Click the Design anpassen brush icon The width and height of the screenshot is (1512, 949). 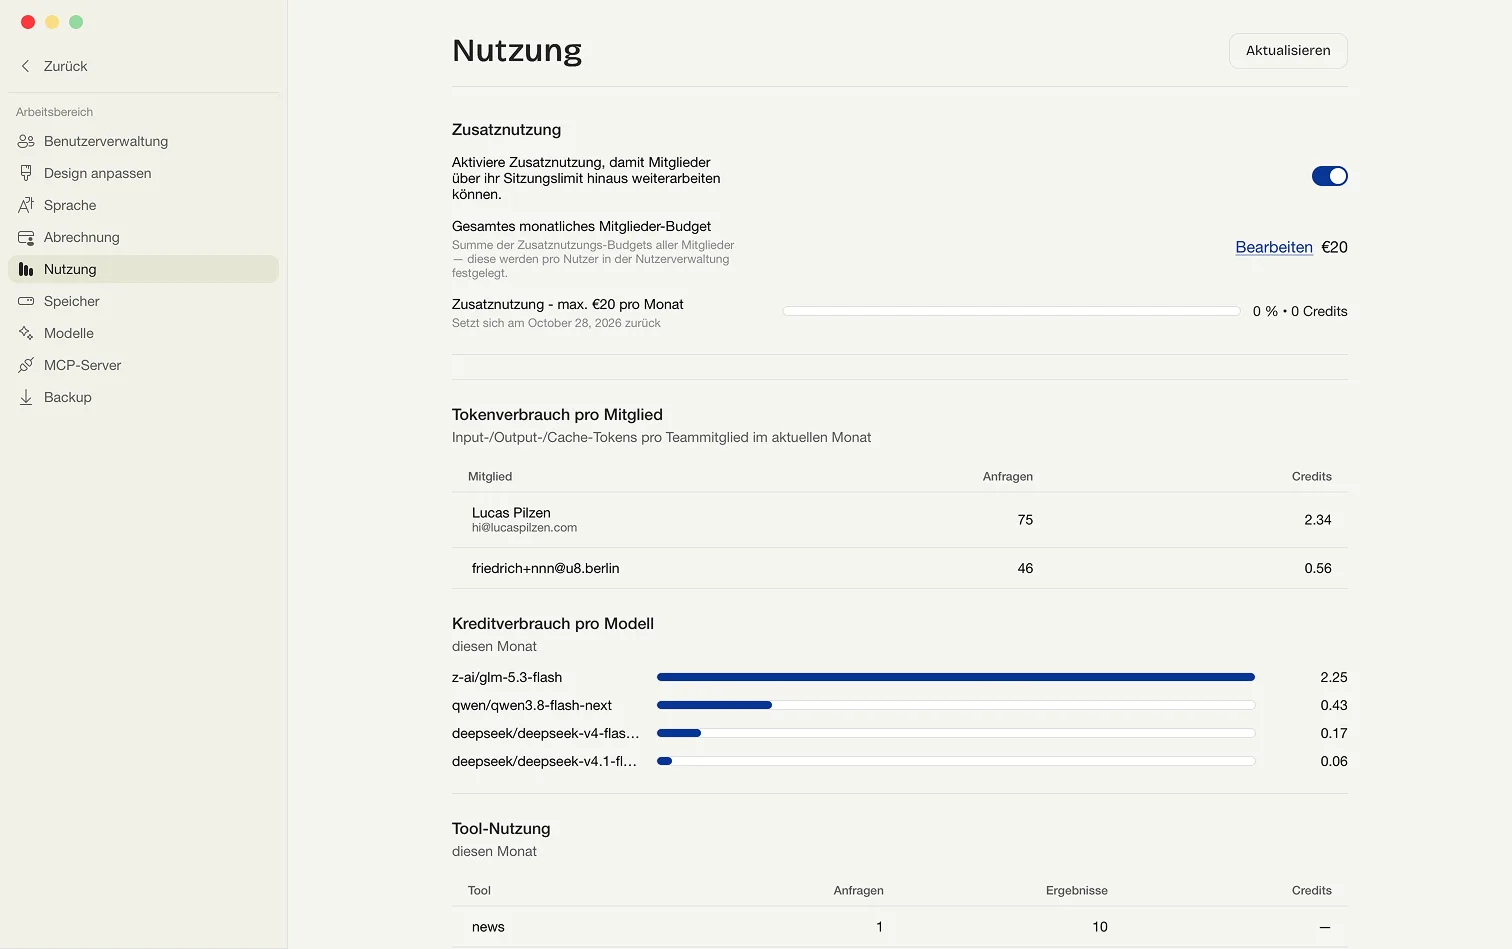click(26, 173)
